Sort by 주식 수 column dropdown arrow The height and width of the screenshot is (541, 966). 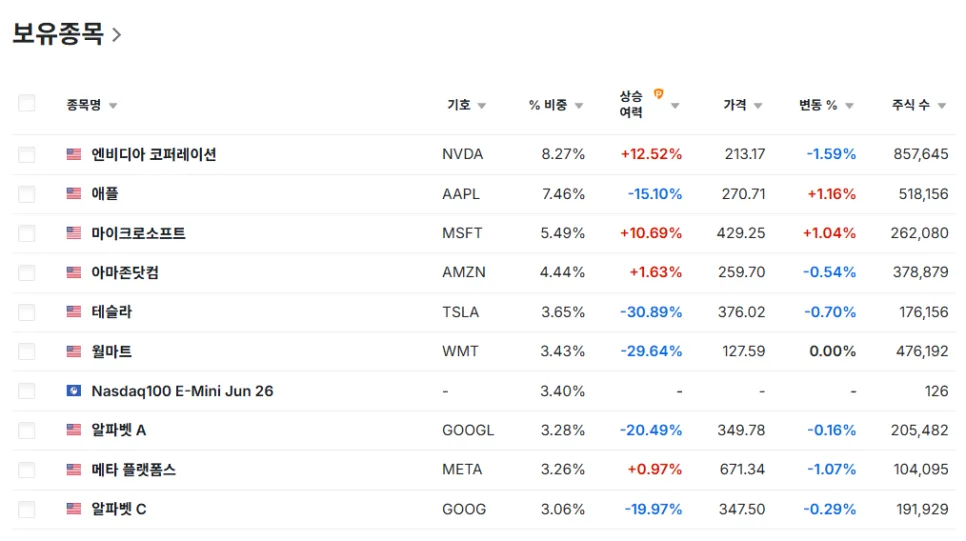[941, 106]
